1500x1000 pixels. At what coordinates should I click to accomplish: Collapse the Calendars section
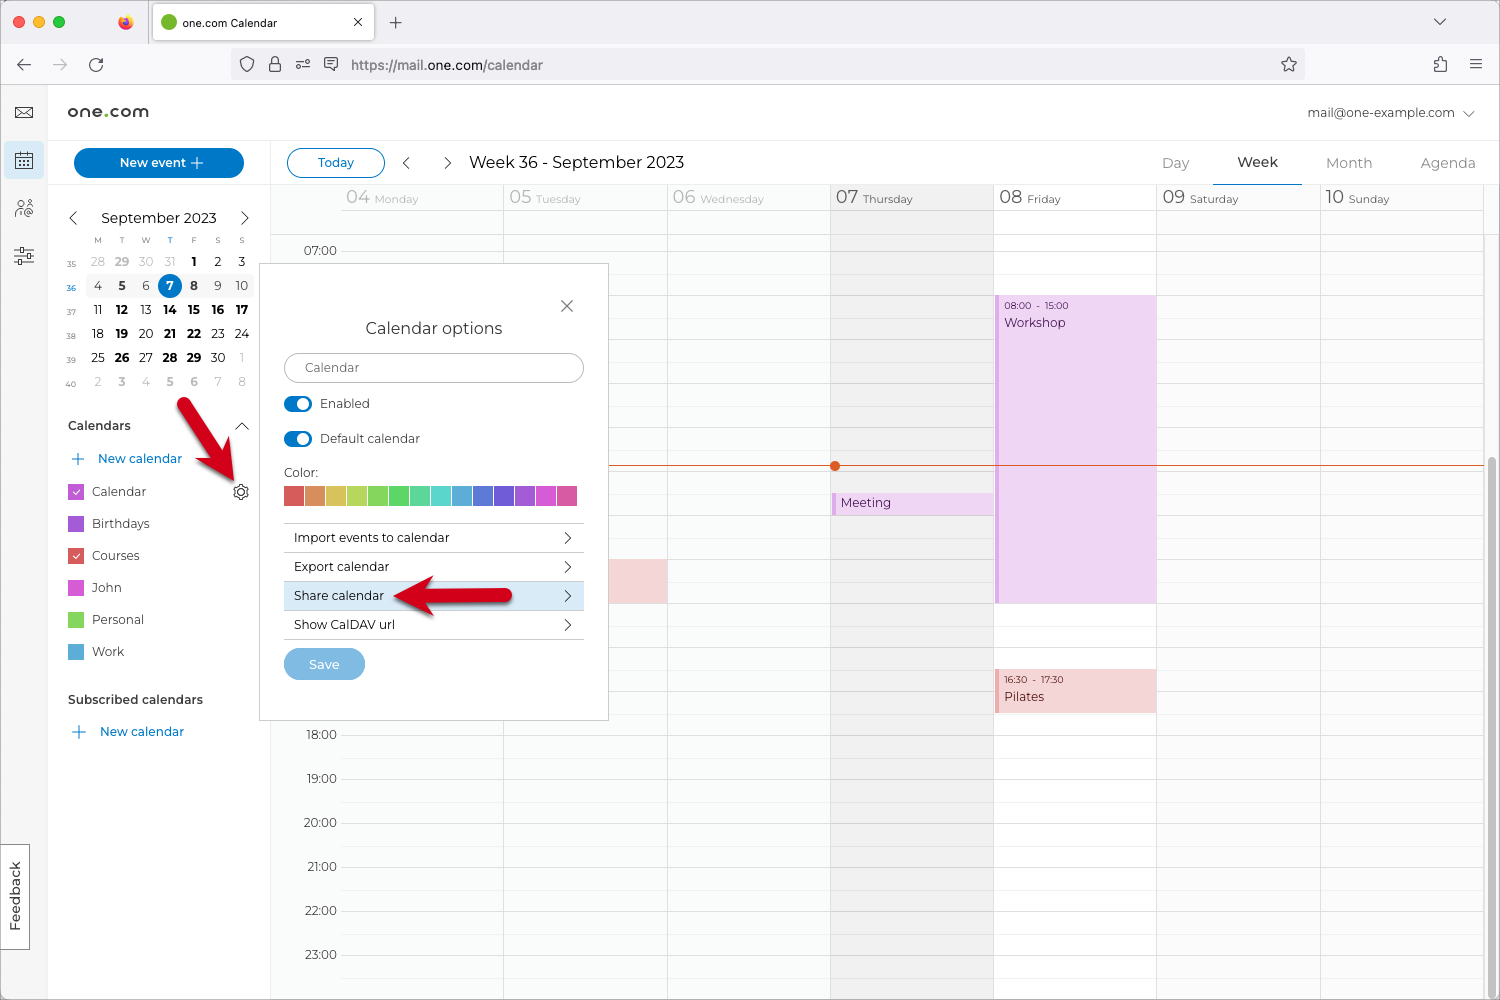(x=242, y=426)
